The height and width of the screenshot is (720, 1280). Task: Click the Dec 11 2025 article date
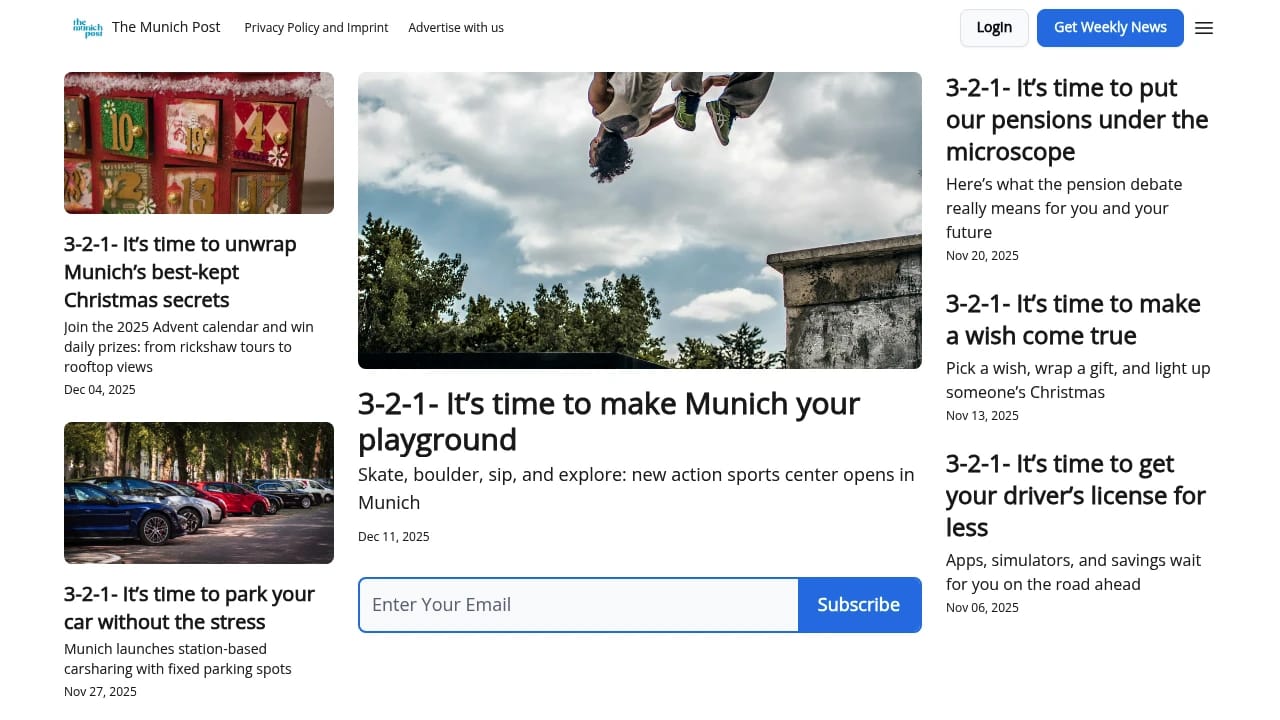coord(393,536)
